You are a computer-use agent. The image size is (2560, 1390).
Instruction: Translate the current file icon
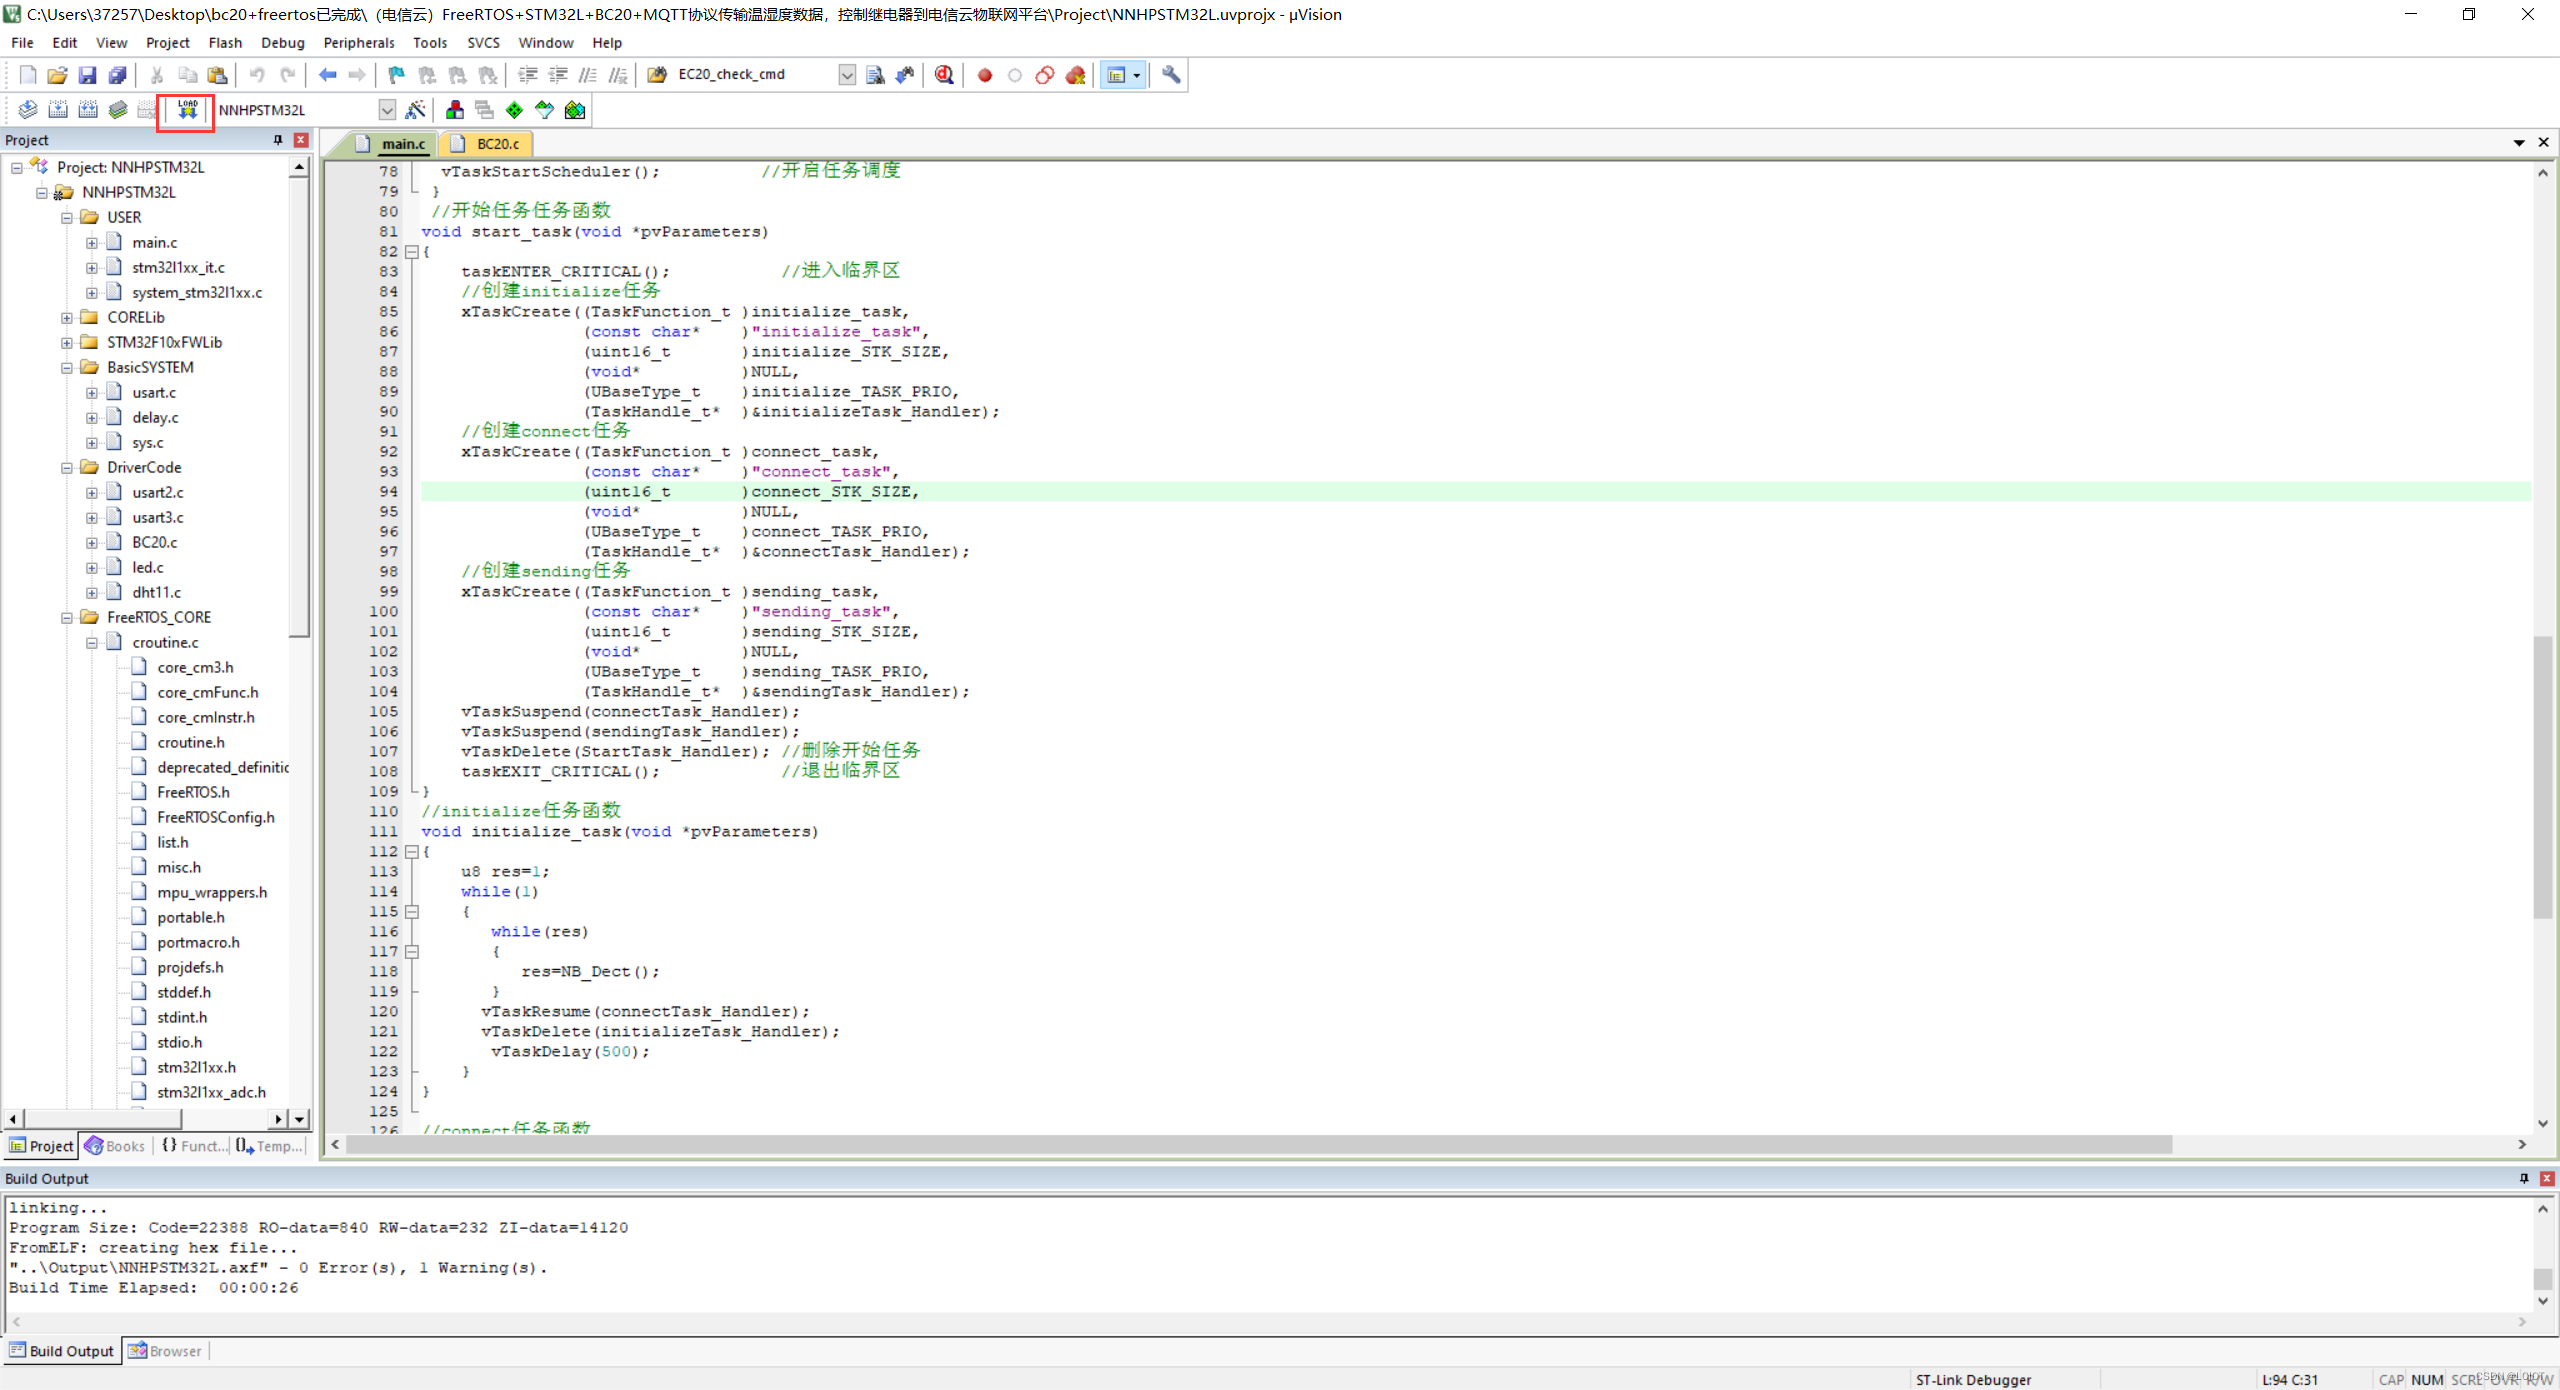(x=28, y=110)
